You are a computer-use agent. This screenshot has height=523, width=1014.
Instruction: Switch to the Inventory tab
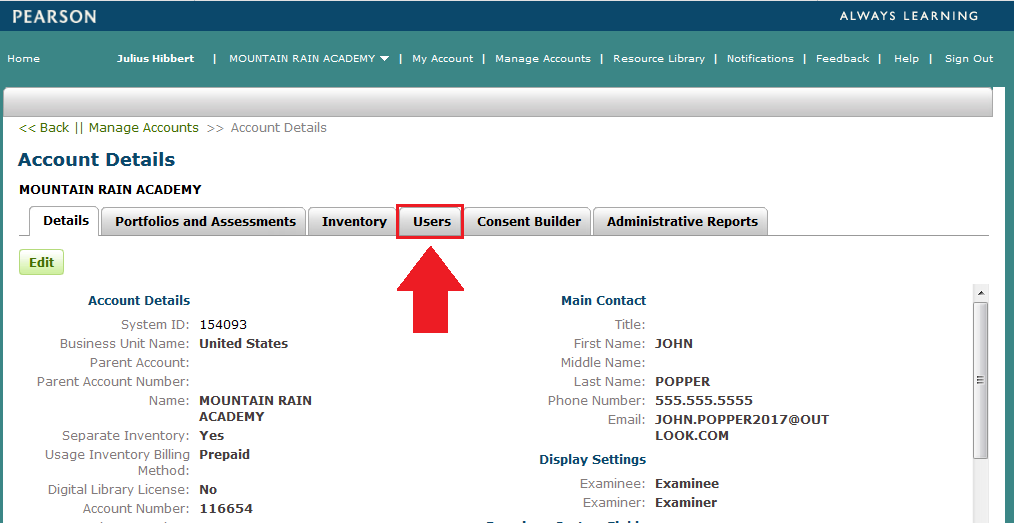354,222
